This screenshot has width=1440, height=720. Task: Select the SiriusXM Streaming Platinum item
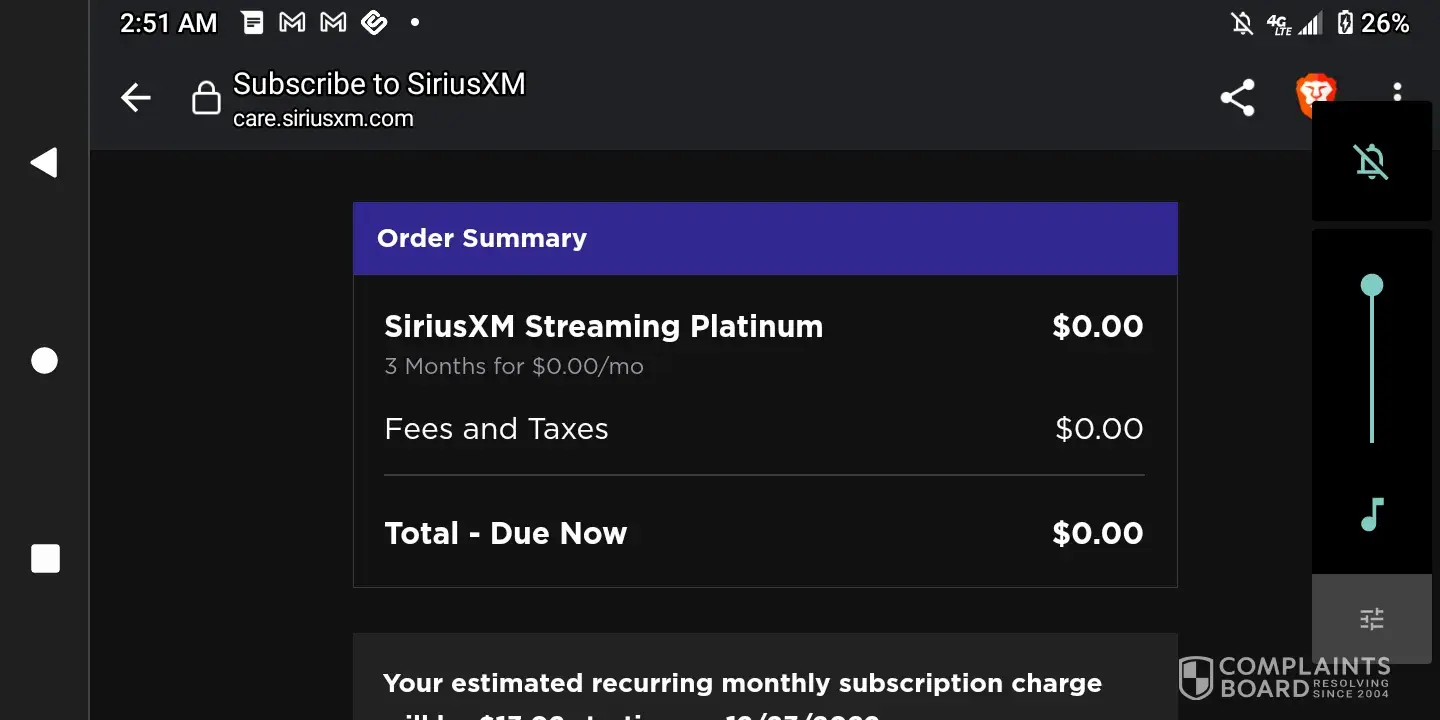603,327
